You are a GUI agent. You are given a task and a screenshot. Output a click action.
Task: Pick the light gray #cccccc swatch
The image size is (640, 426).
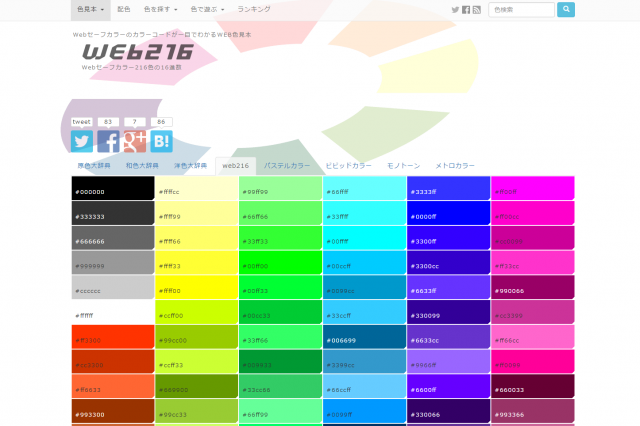pos(113,287)
